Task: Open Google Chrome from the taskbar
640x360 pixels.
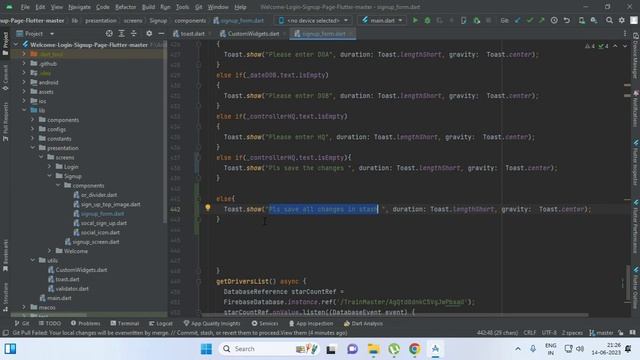Action: (414, 349)
